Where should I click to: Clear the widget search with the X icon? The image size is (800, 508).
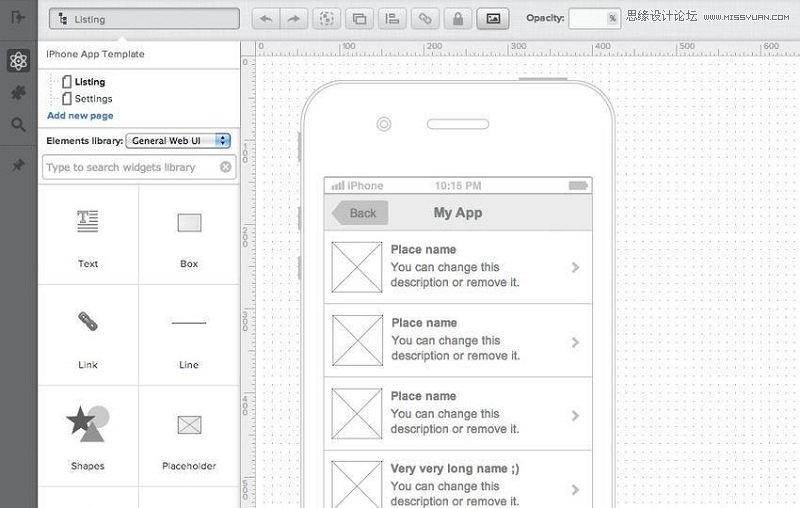pyautogui.click(x=226, y=167)
